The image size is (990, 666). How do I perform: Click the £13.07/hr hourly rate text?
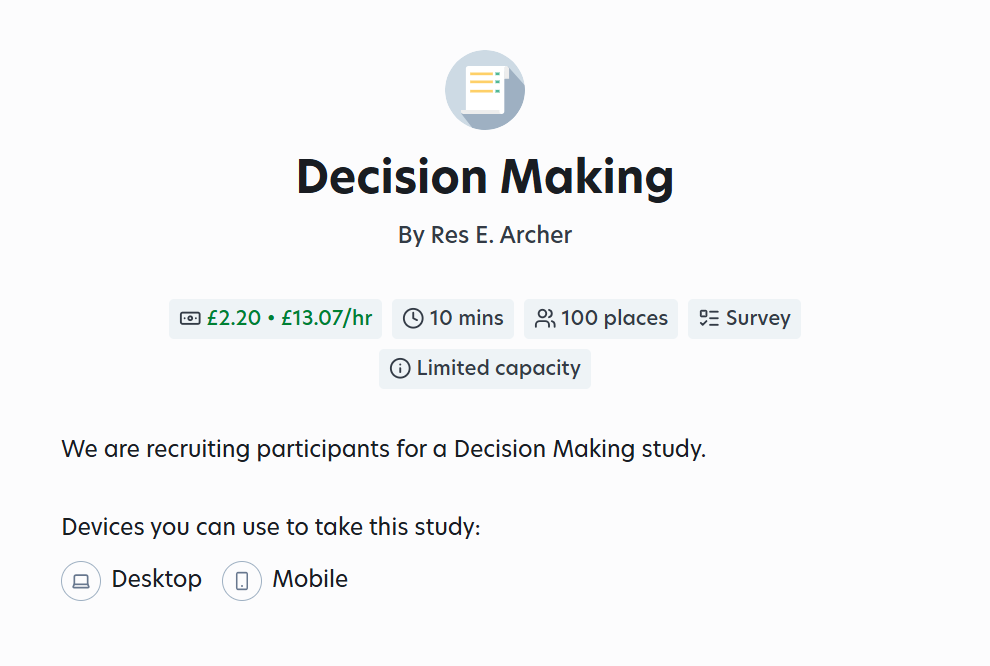point(326,318)
